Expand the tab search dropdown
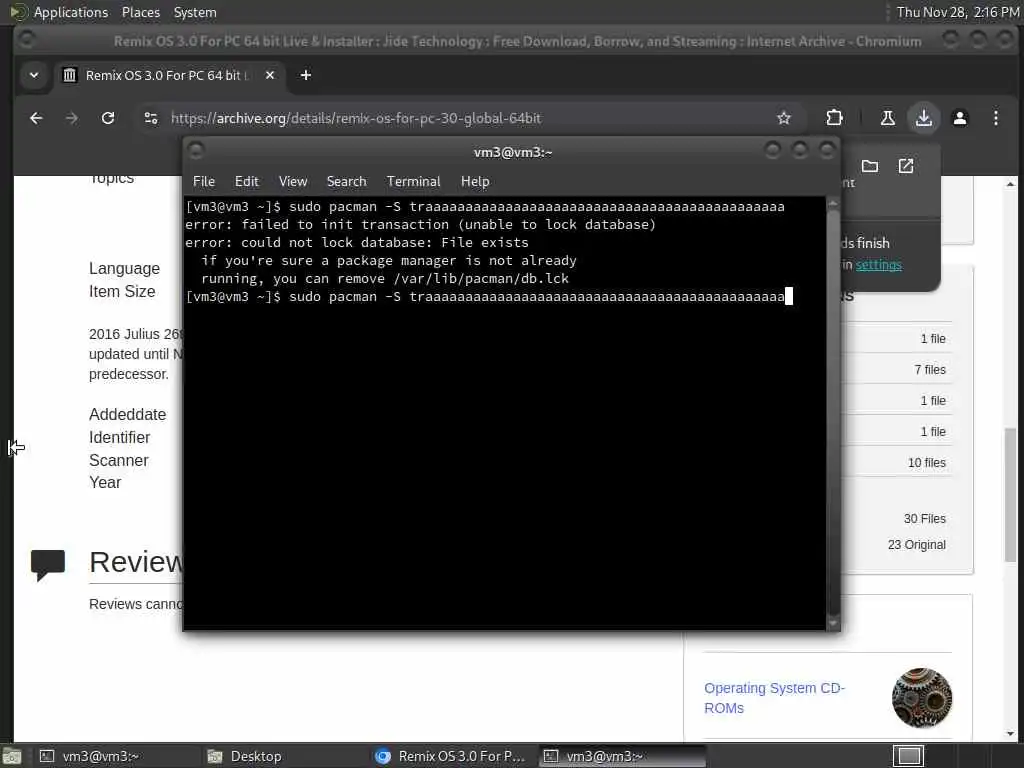The height and width of the screenshot is (768, 1024). coord(34,75)
